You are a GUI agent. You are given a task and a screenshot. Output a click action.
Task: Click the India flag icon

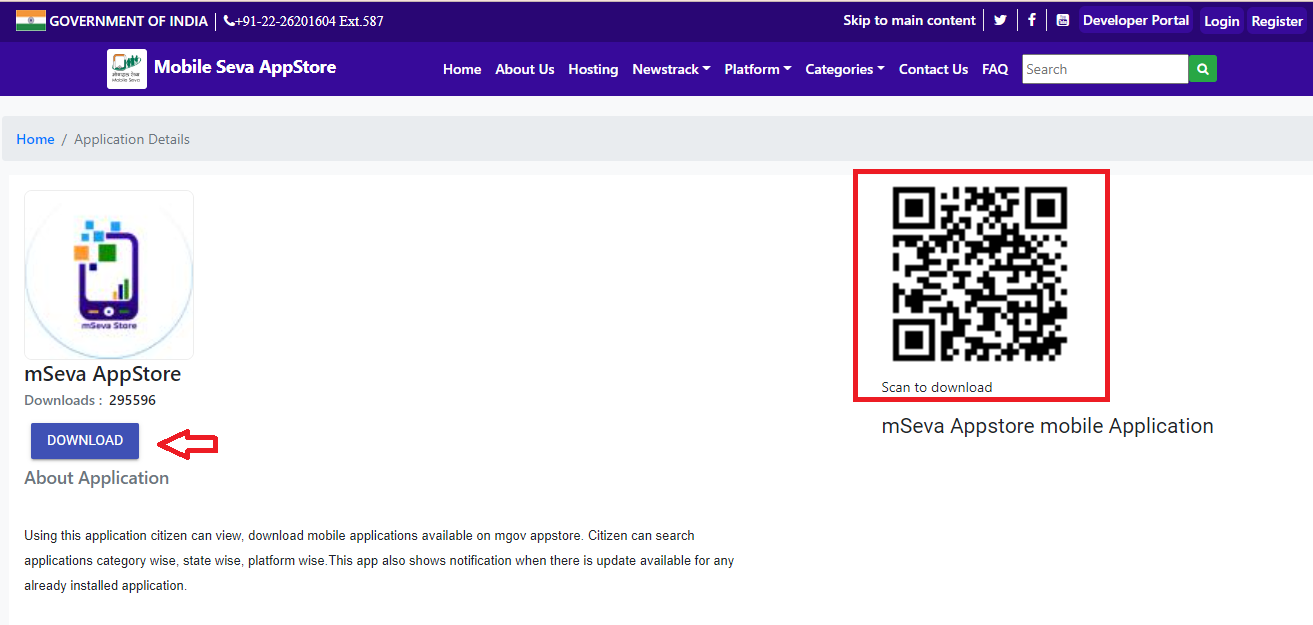tap(31, 21)
